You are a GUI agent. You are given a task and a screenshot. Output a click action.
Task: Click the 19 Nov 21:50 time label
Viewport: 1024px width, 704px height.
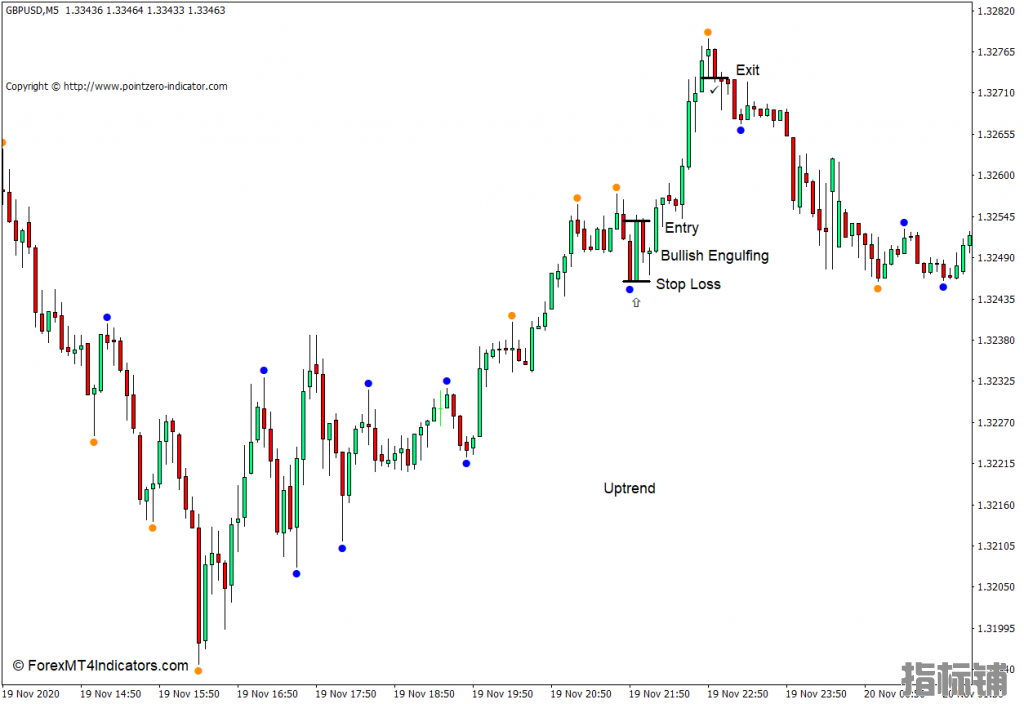click(x=659, y=694)
